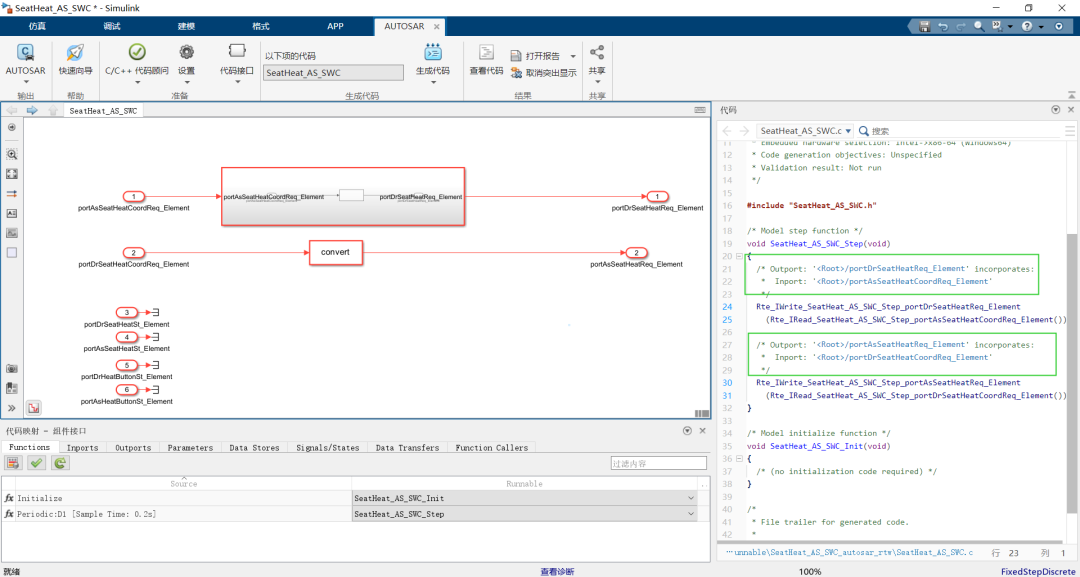
Task: Click the fit-to-view icon in the canvas sidebar
Action: pyautogui.click(x=12, y=174)
